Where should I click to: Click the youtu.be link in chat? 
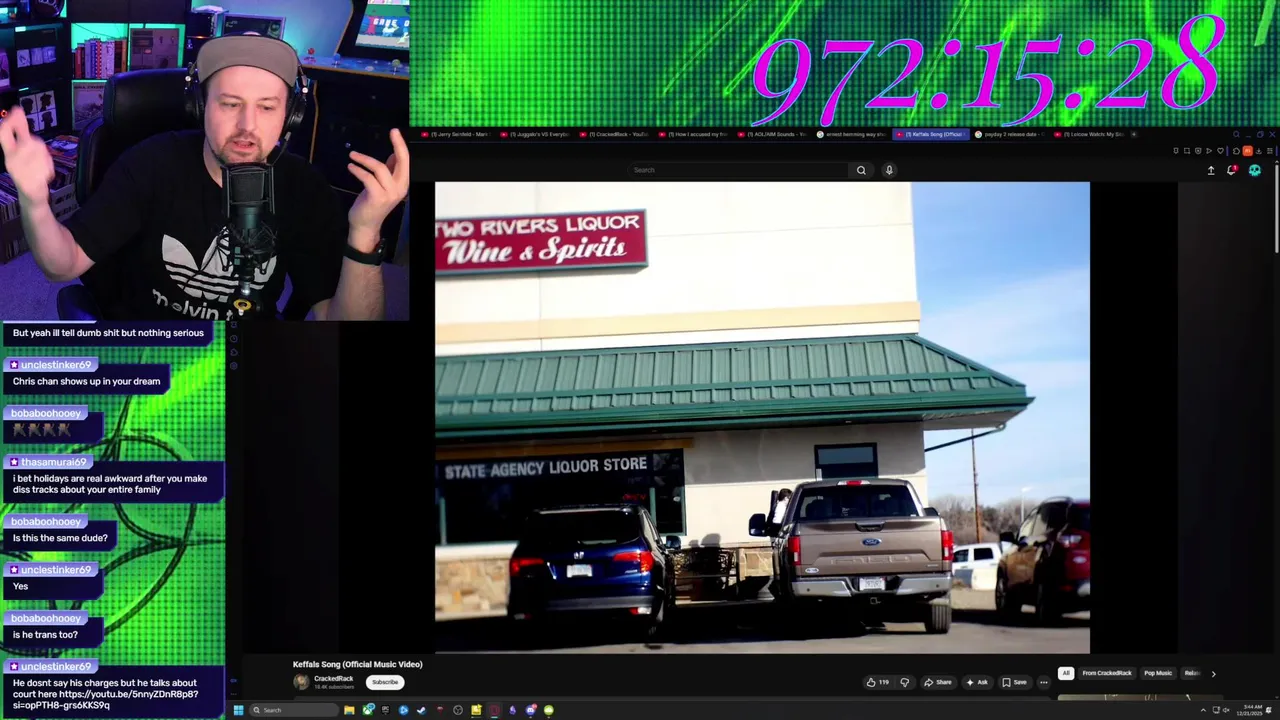[x=105, y=699]
